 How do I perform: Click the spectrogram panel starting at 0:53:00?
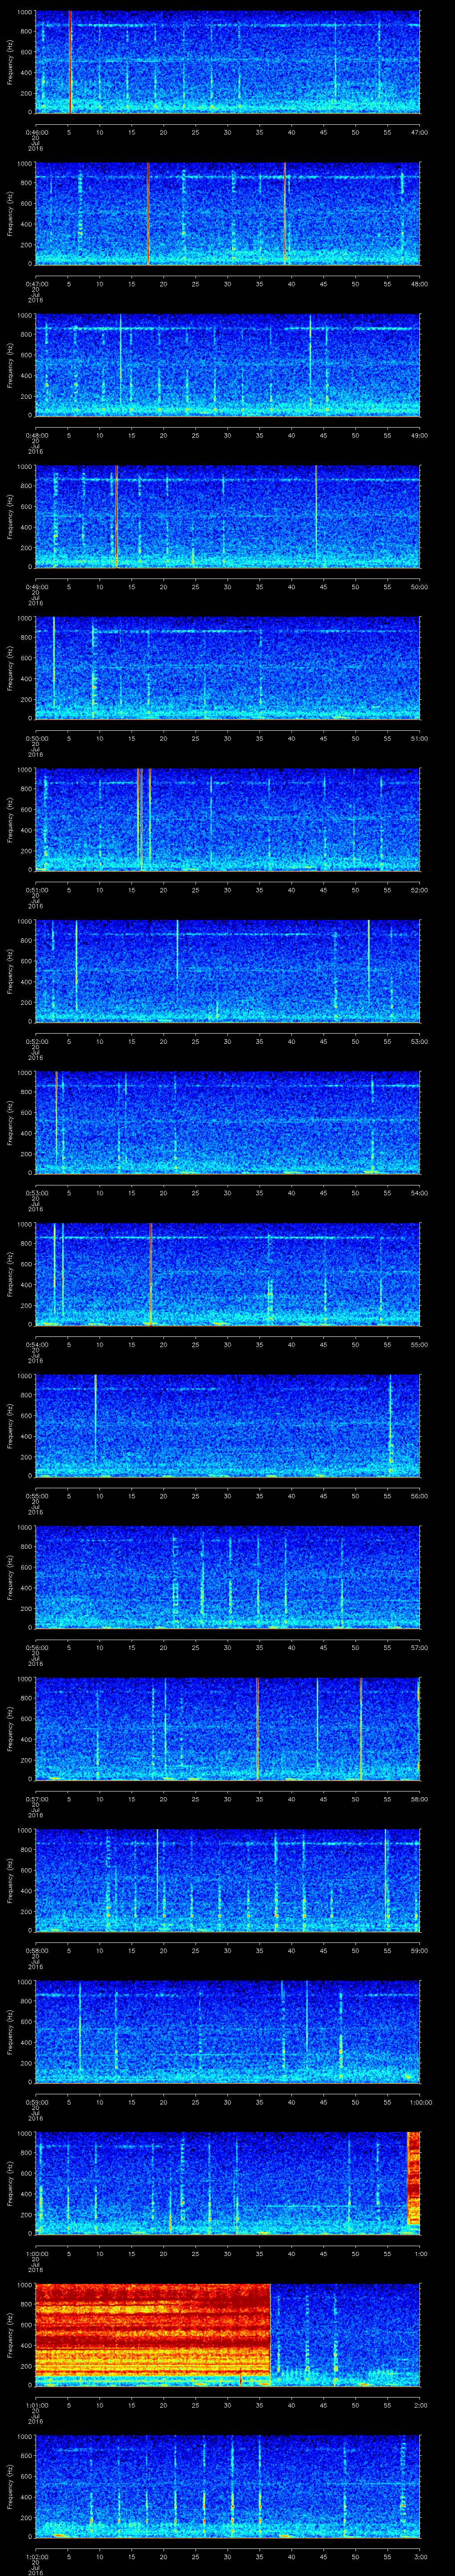click(x=228, y=1123)
